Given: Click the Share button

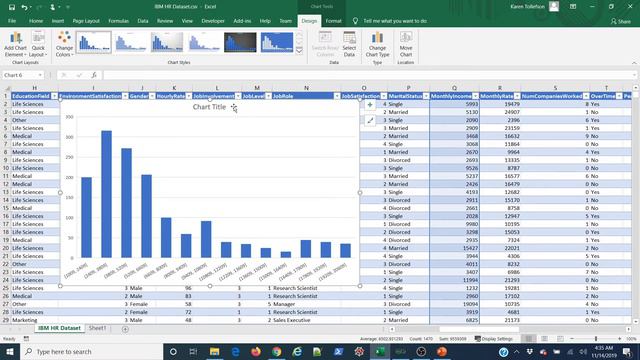Looking at the screenshot, I should click(x=621, y=21).
